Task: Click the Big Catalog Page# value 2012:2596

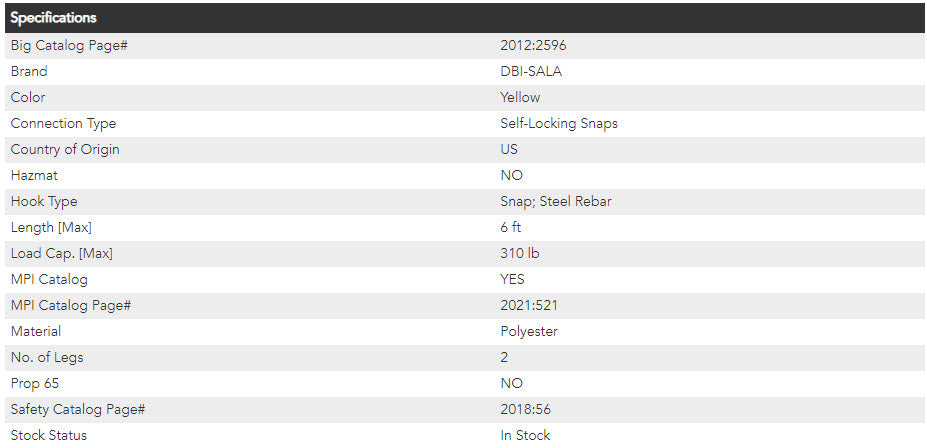Action: pyautogui.click(x=534, y=45)
